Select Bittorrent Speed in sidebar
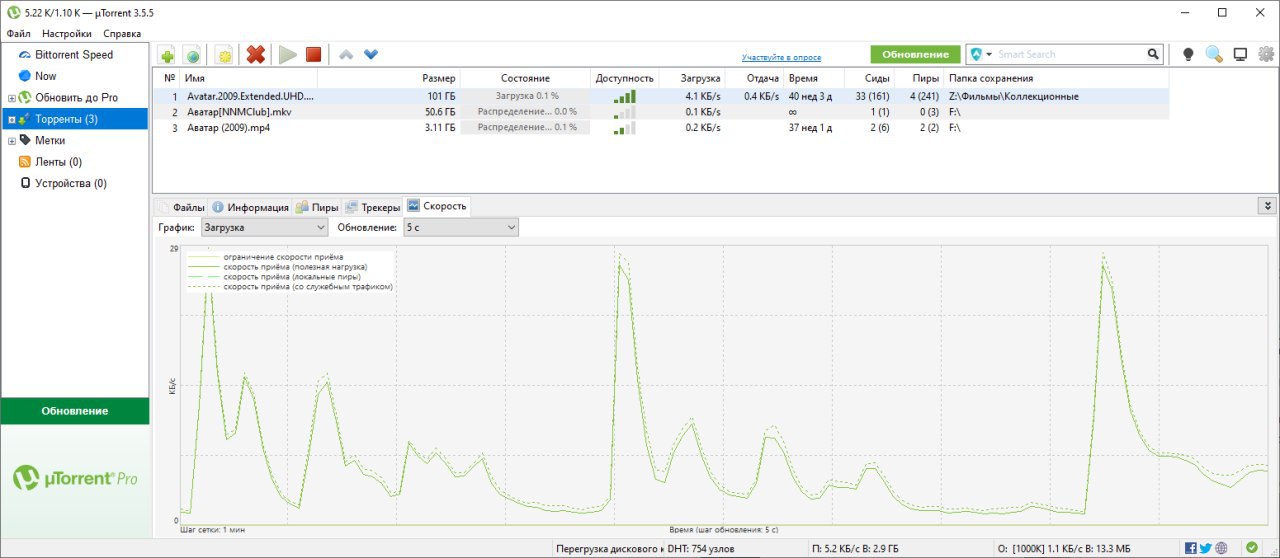This screenshot has width=1280, height=558. 74,55
